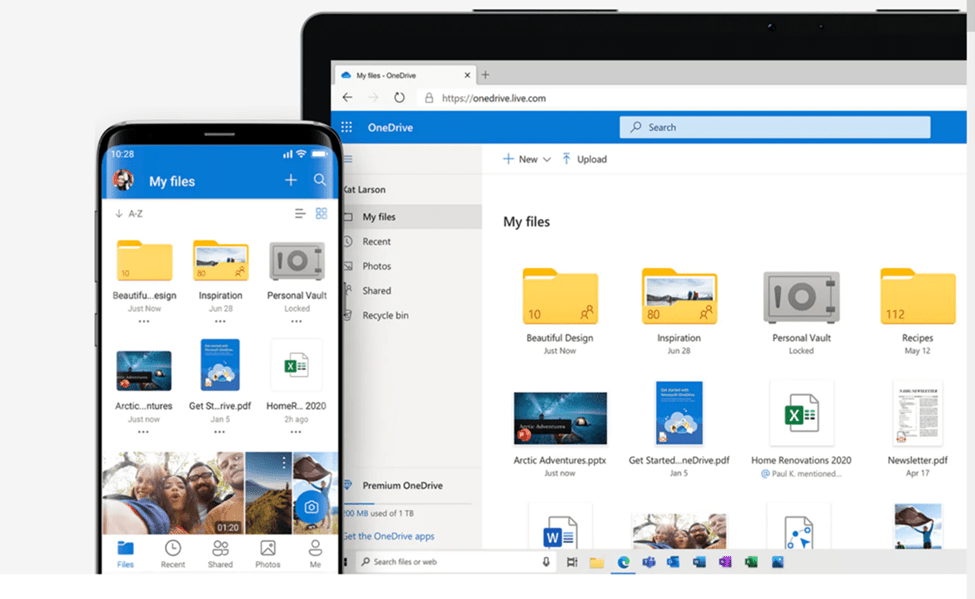
Task: Open more options under Personal Vault on phone
Action: [x=297, y=322]
